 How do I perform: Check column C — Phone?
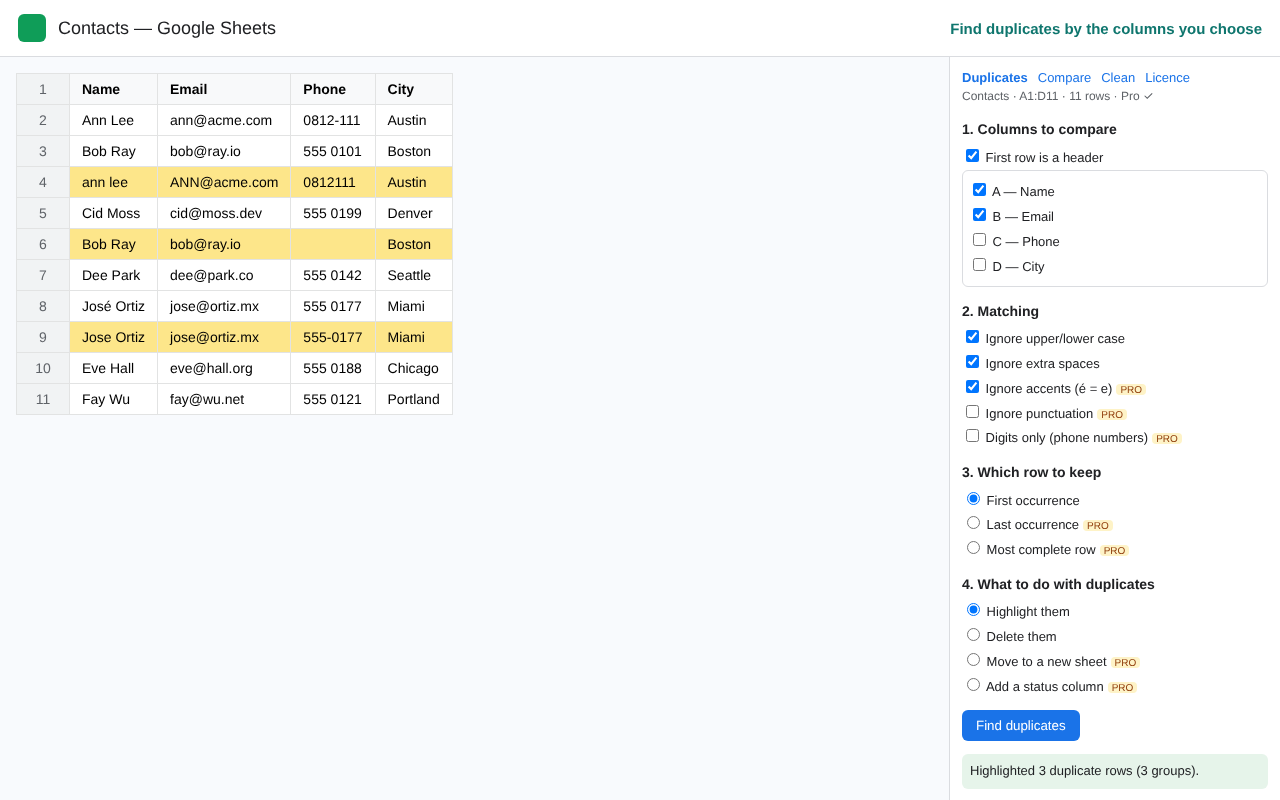click(x=979, y=240)
